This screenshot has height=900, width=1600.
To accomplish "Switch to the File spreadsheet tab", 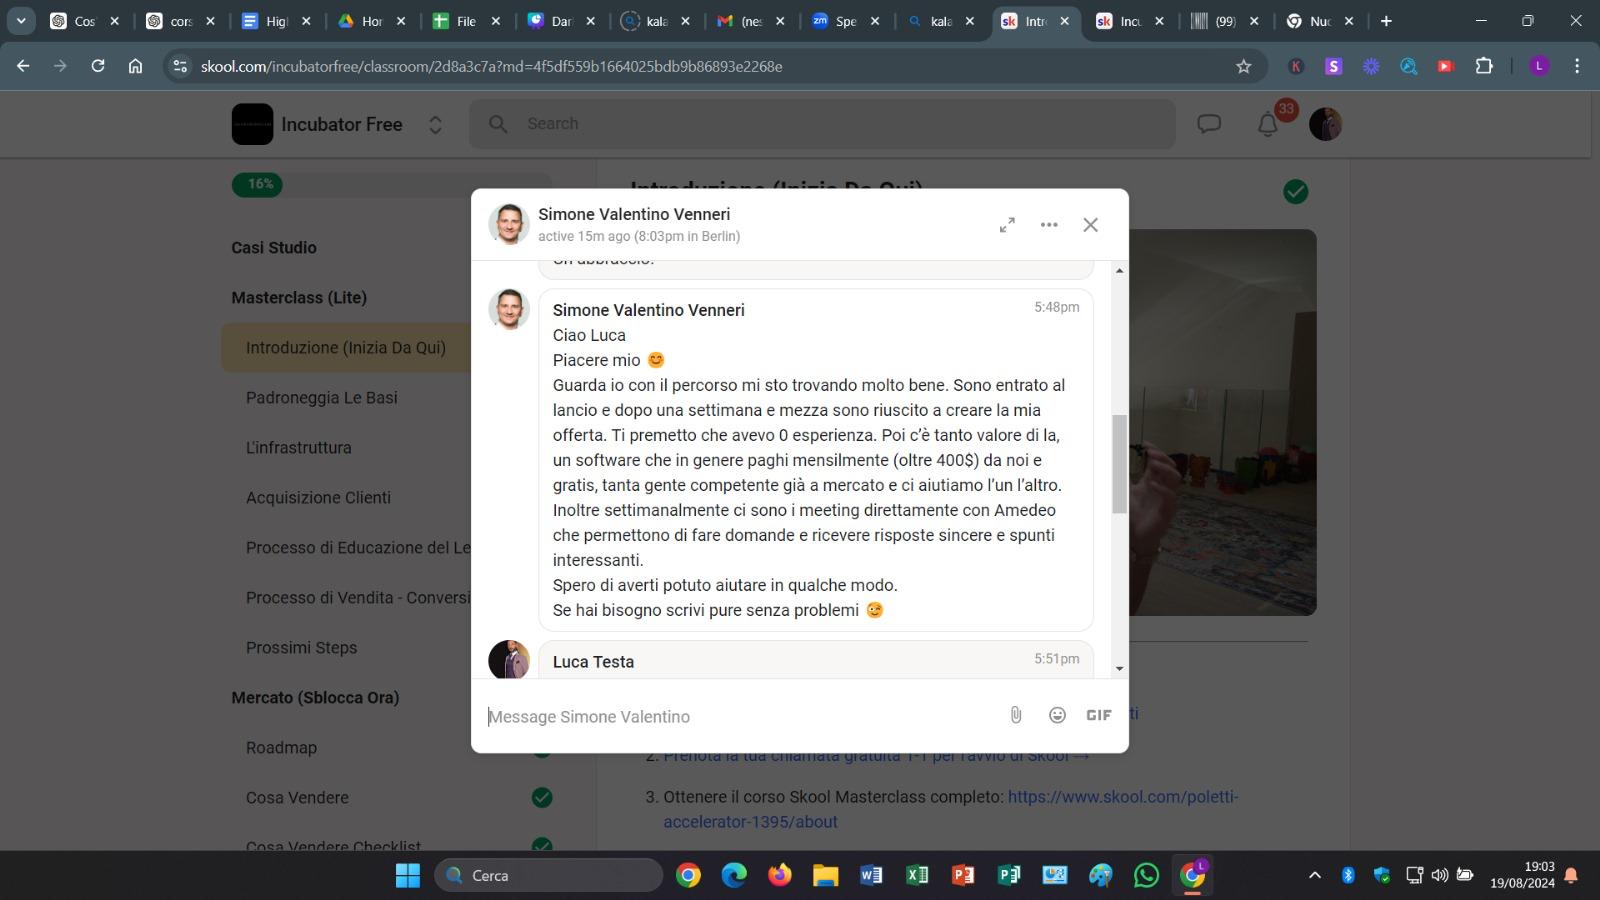I will pos(467,21).
